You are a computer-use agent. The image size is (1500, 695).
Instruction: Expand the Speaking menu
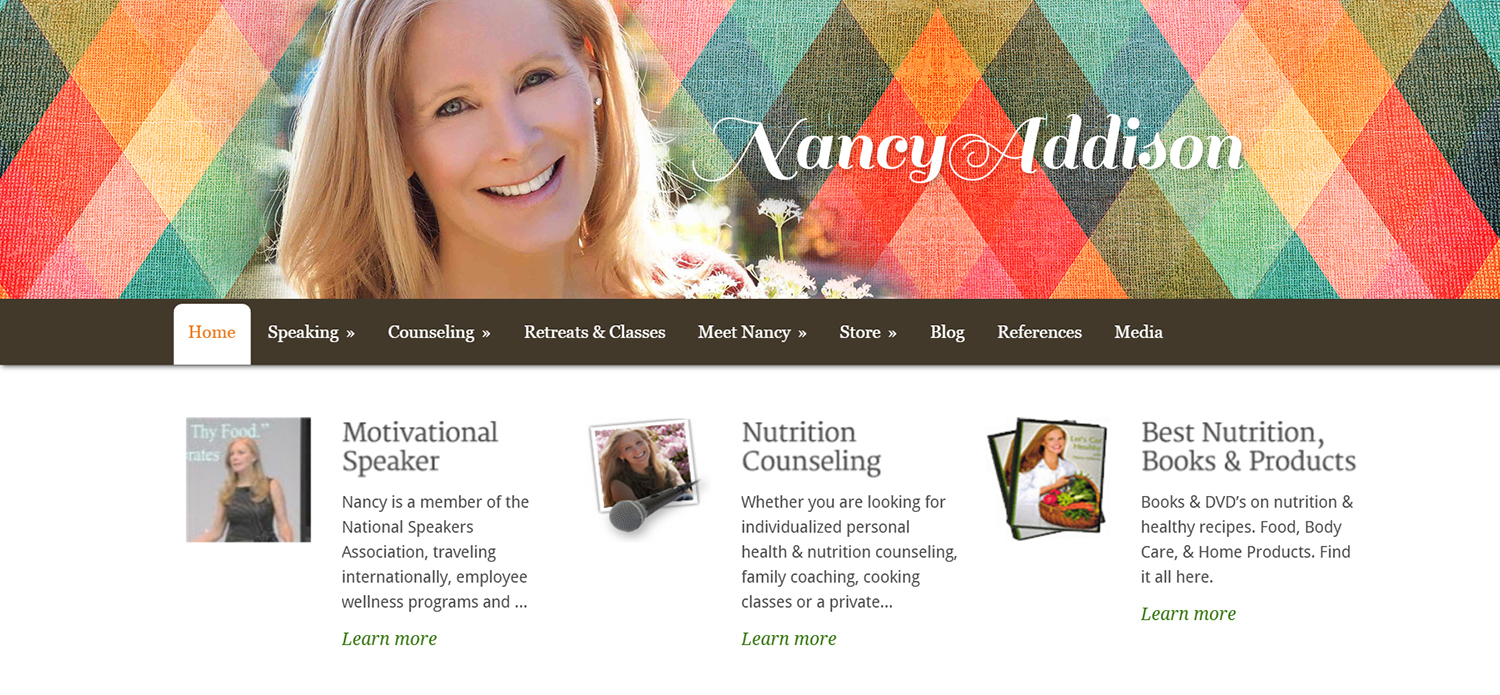[x=311, y=333]
